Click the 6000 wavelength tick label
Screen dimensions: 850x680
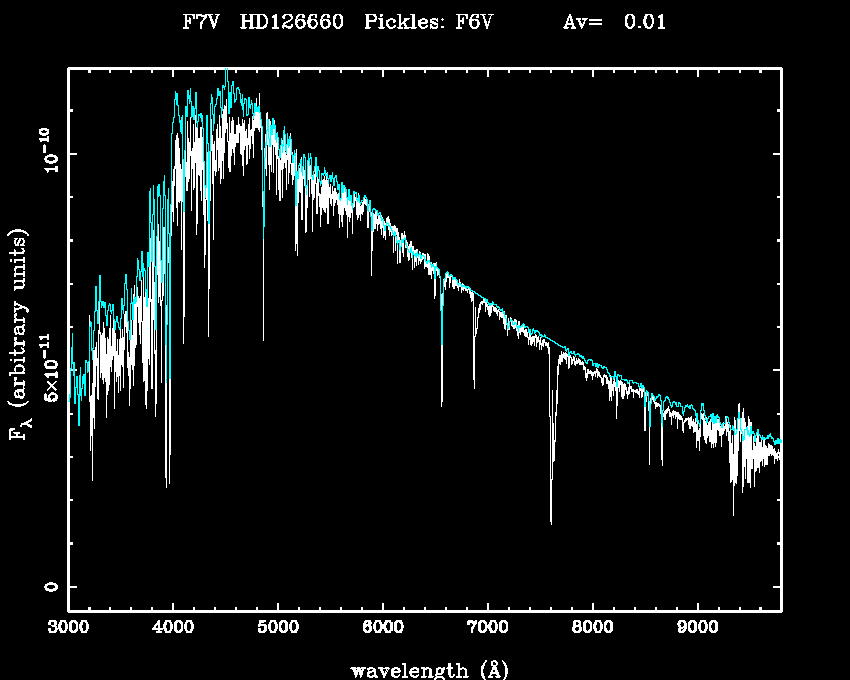pyautogui.click(x=383, y=629)
